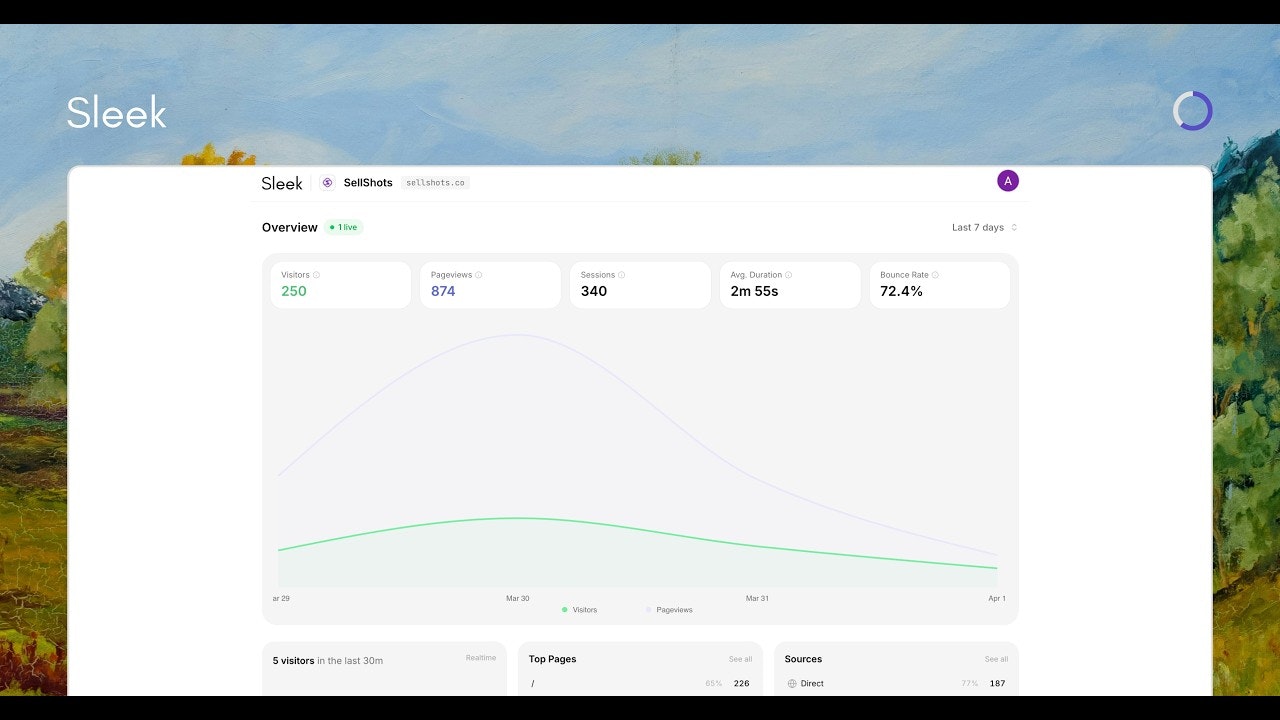Click the Sleek logo in the header
1280x720 pixels.
pos(281,183)
